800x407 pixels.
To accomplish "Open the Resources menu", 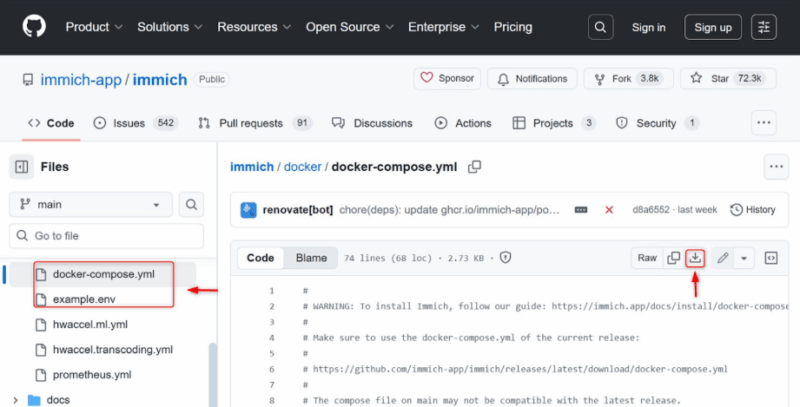I will click(254, 27).
